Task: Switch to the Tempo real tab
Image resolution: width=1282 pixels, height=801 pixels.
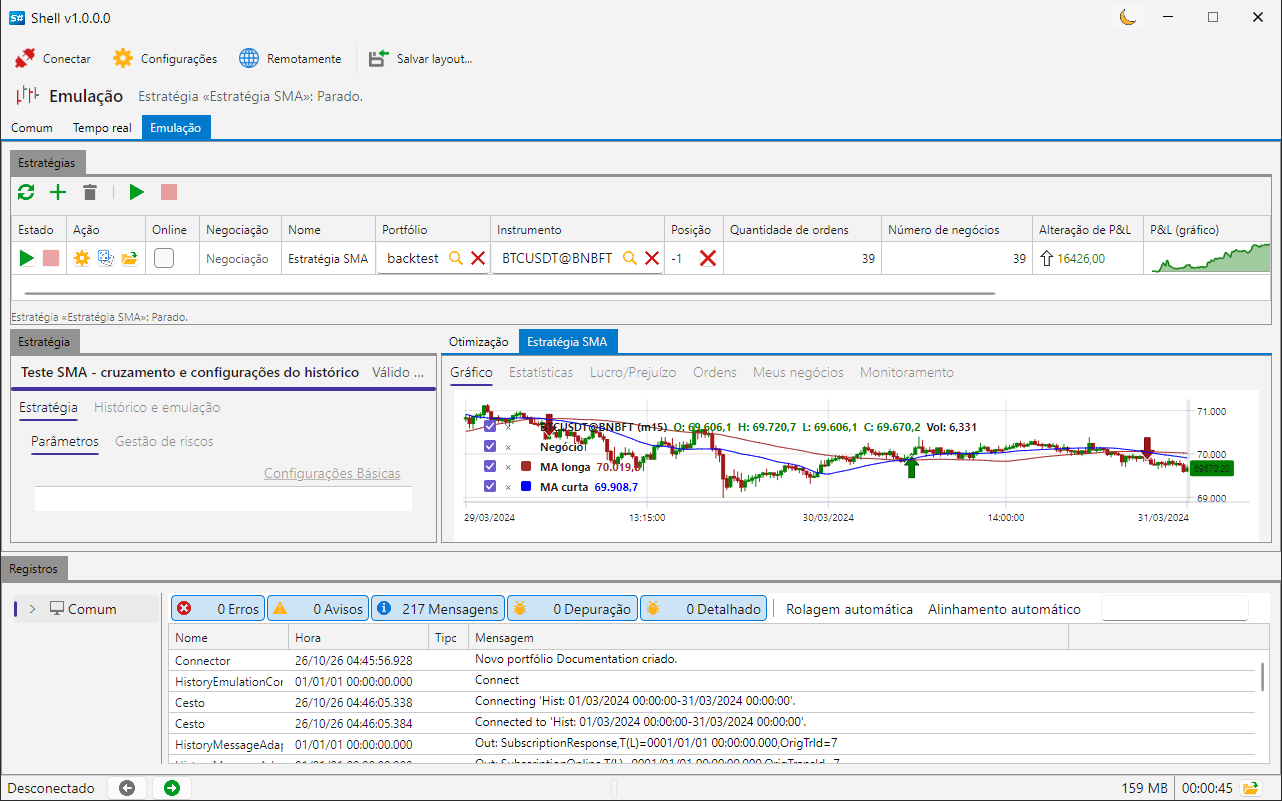Action: click(x=102, y=128)
